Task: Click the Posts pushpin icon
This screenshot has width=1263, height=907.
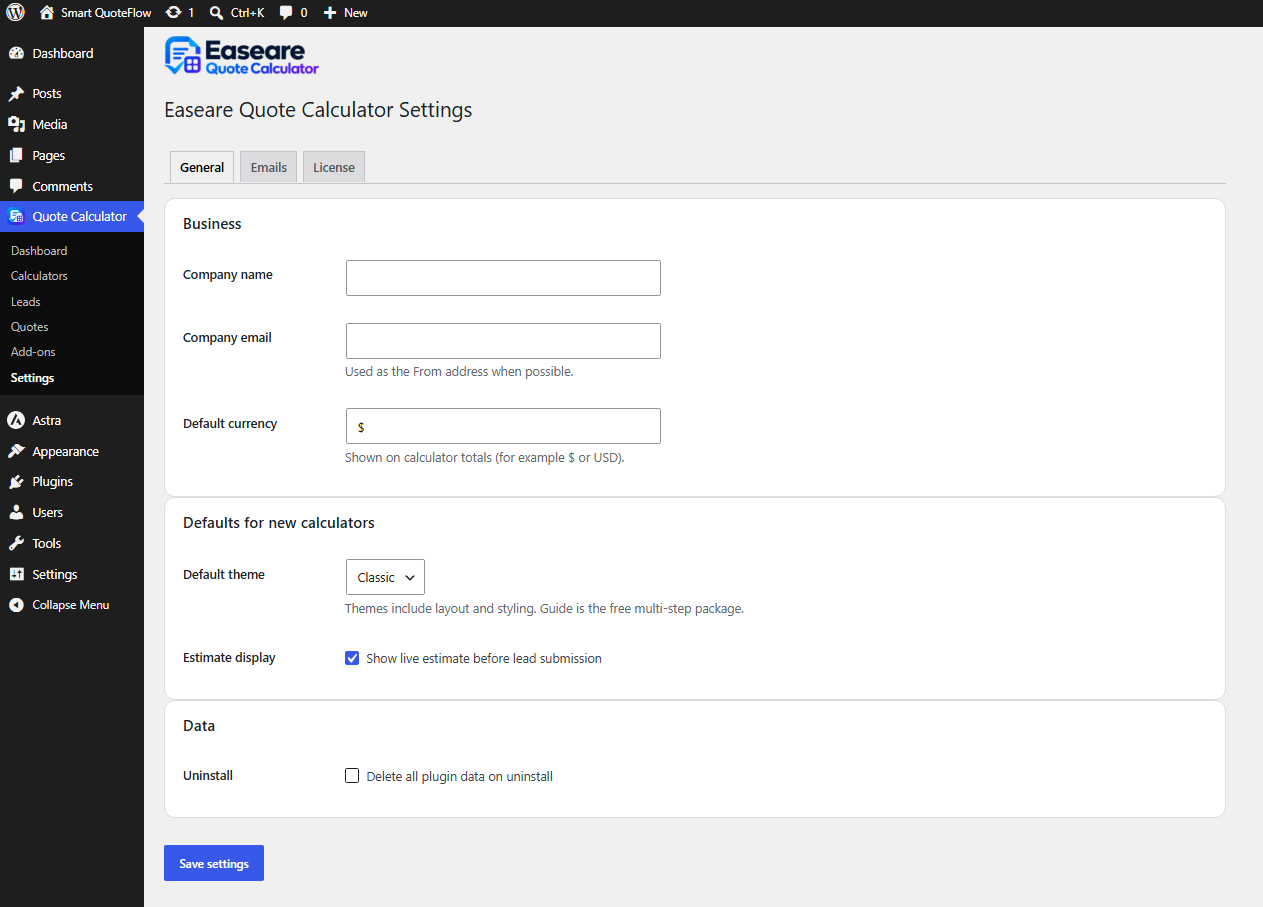Action: click(x=16, y=94)
